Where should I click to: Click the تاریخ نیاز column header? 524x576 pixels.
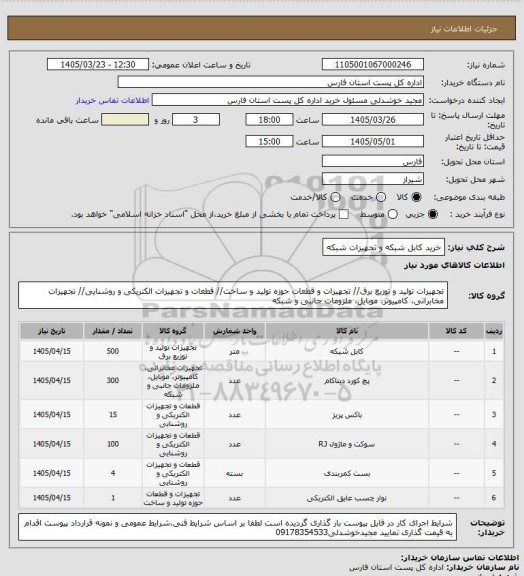pos(51,331)
